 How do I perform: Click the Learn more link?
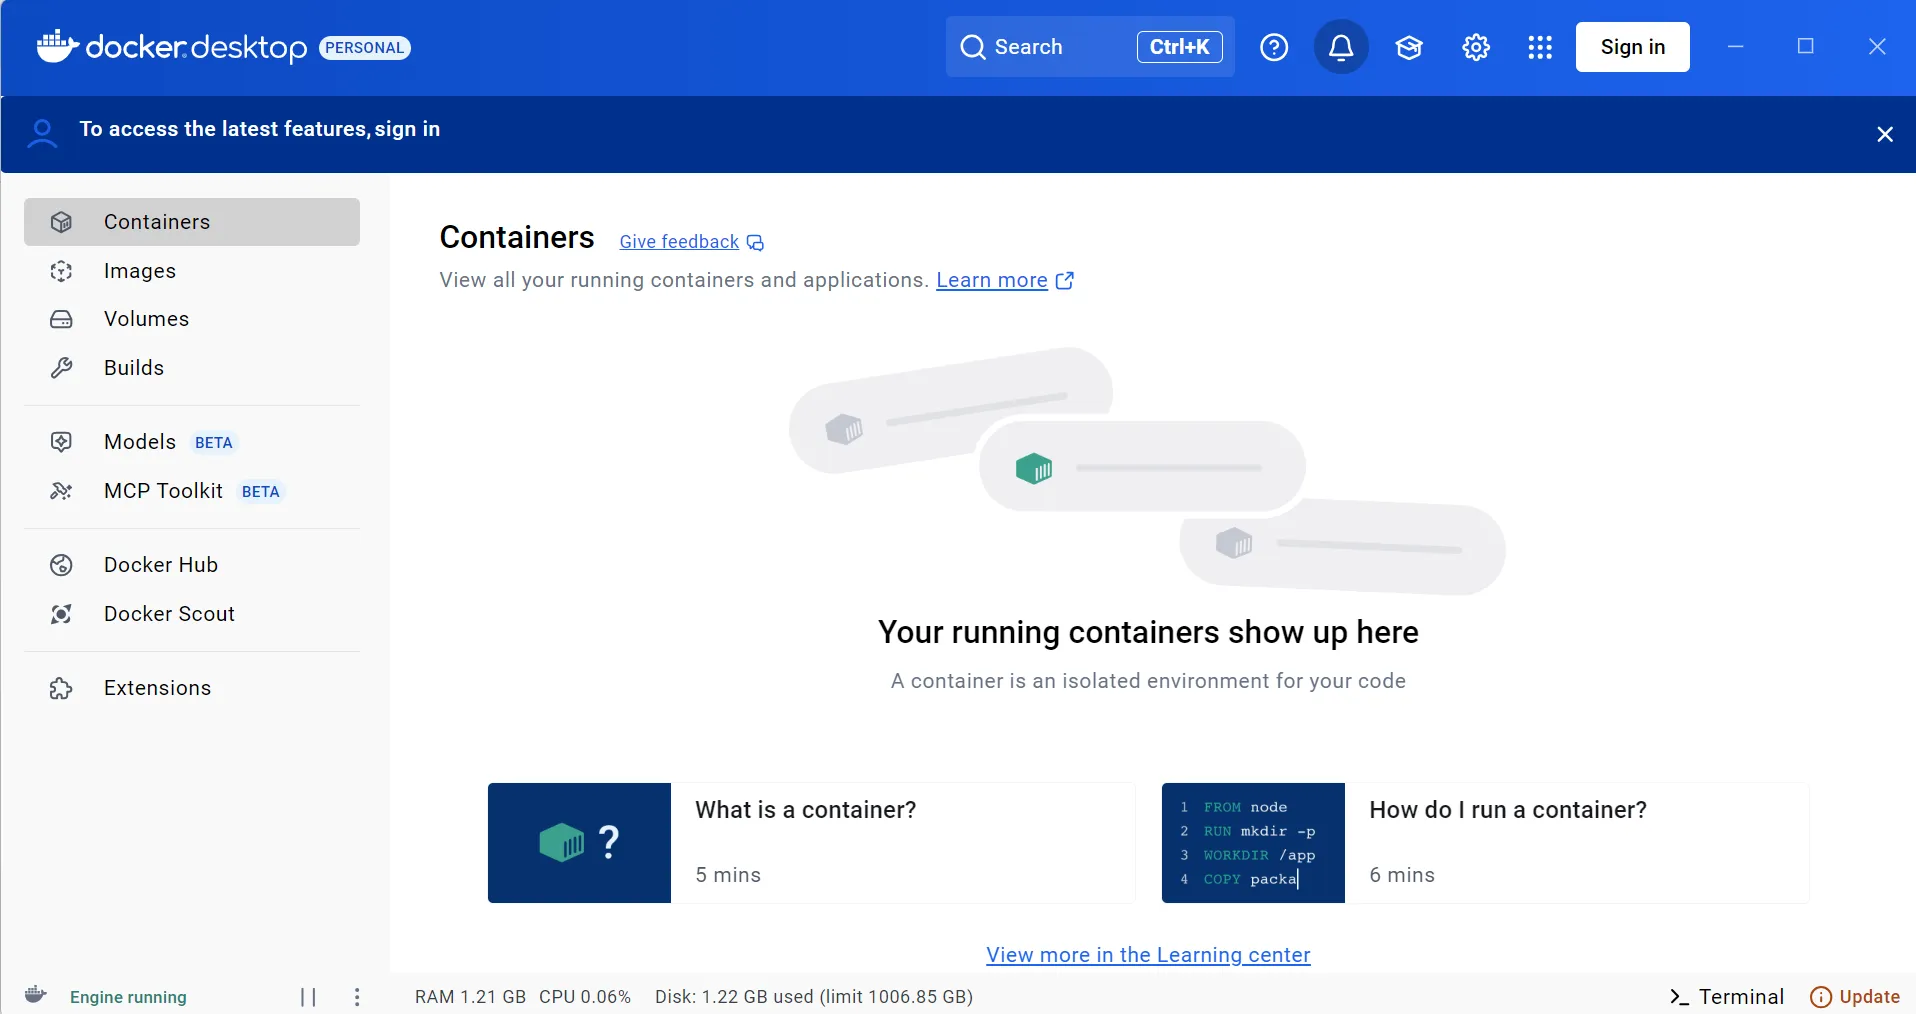[991, 280]
